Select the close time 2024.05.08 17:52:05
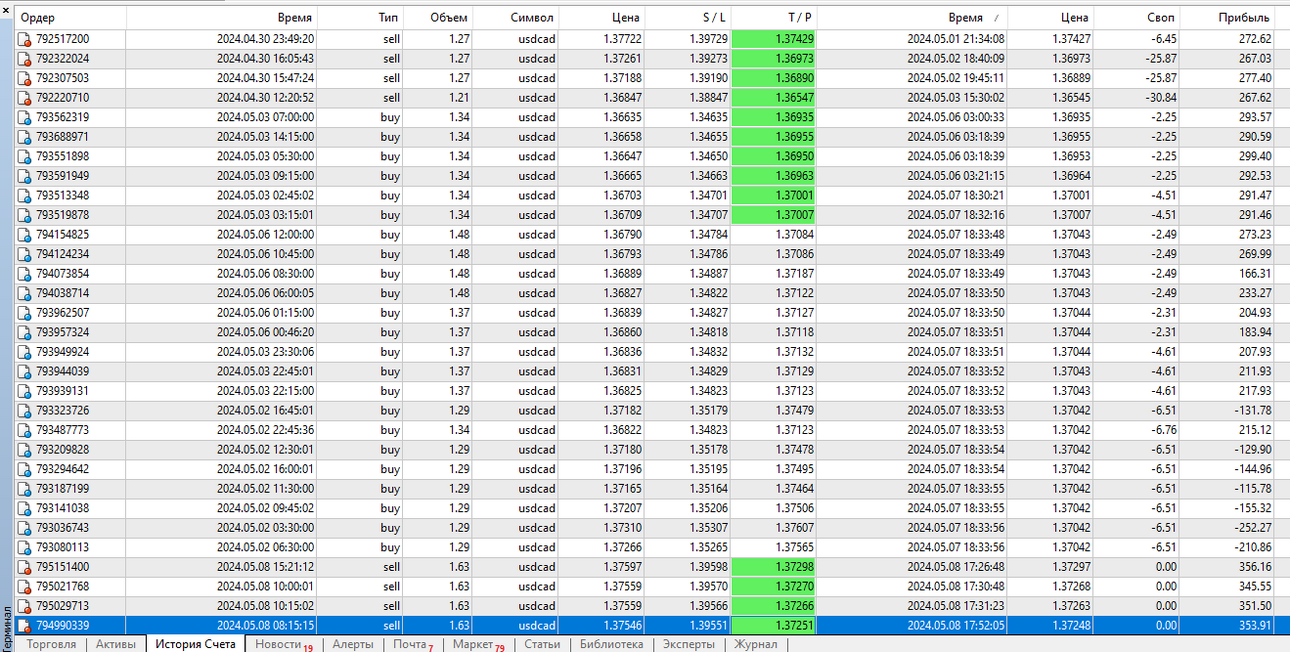The width and height of the screenshot is (1290, 652). (x=956, y=626)
